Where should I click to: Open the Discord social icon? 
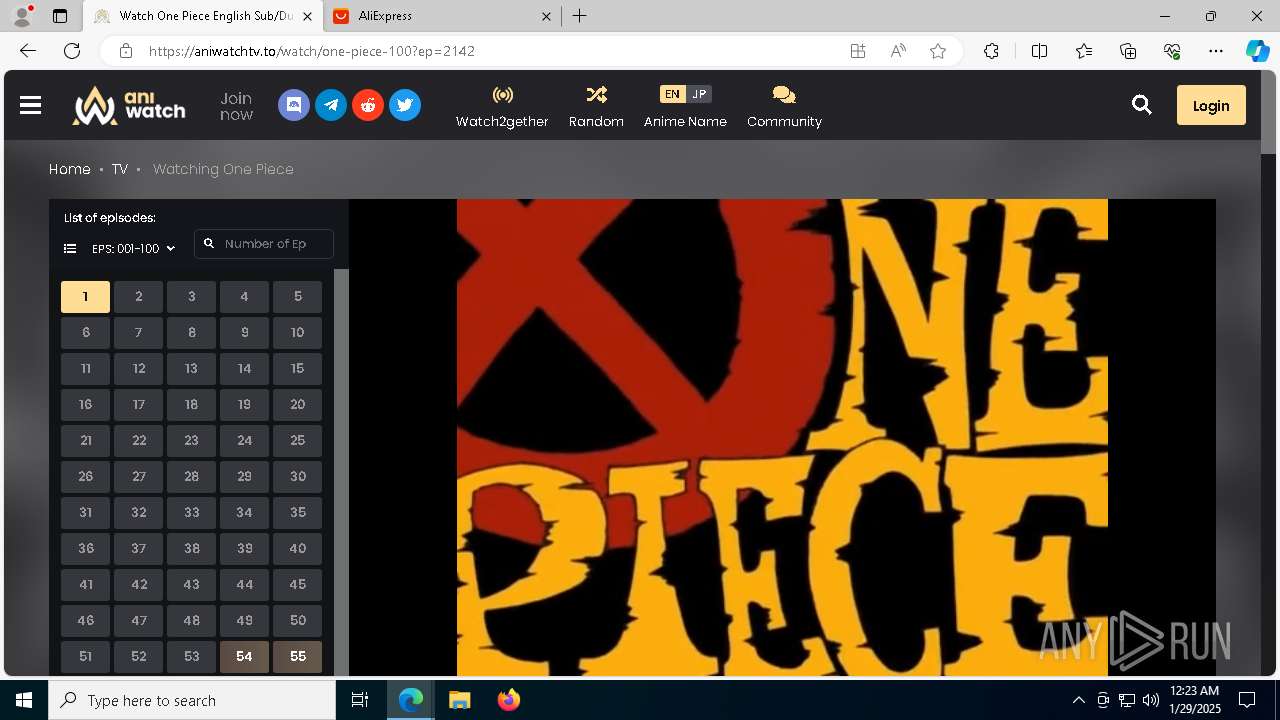coord(294,105)
